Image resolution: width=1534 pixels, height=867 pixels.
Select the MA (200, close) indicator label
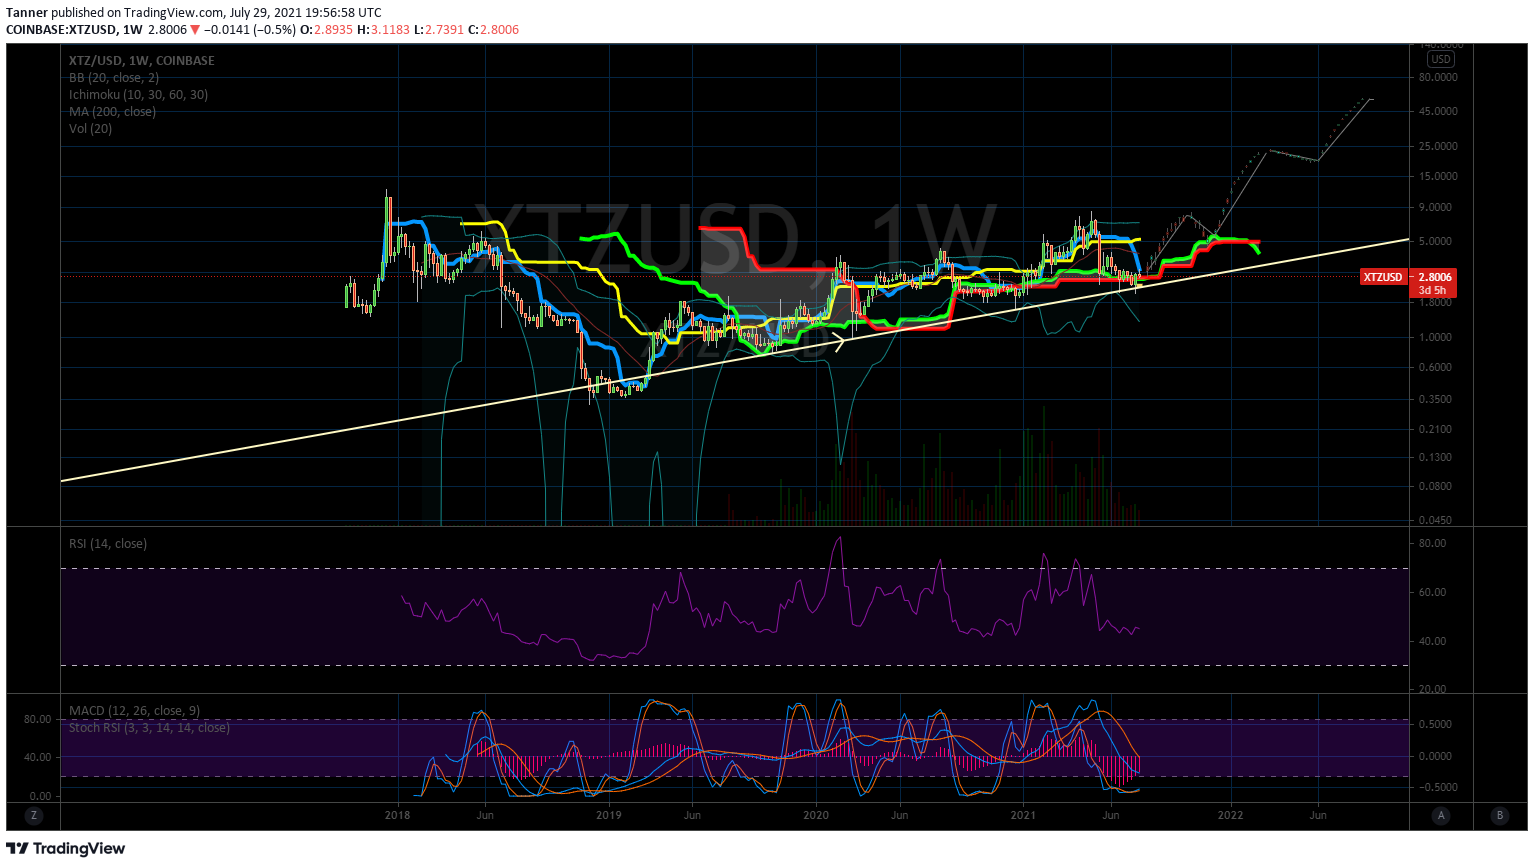(112, 112)
